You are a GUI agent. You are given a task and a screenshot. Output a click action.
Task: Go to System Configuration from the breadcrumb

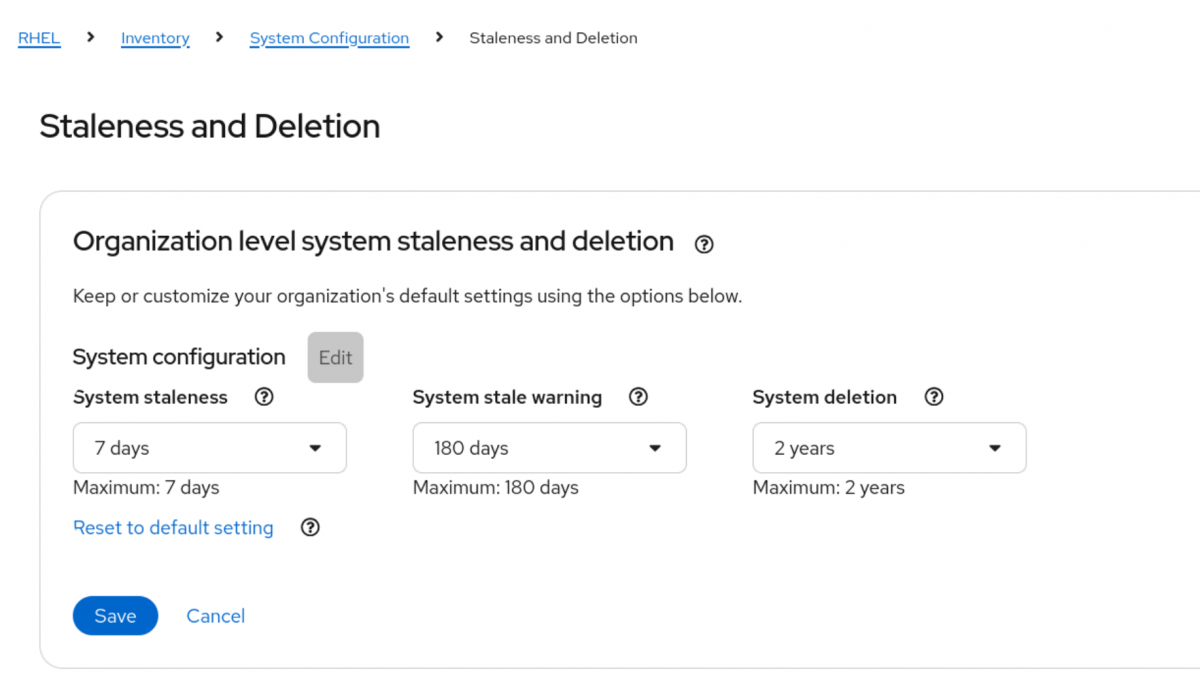(x=329, y=37)
